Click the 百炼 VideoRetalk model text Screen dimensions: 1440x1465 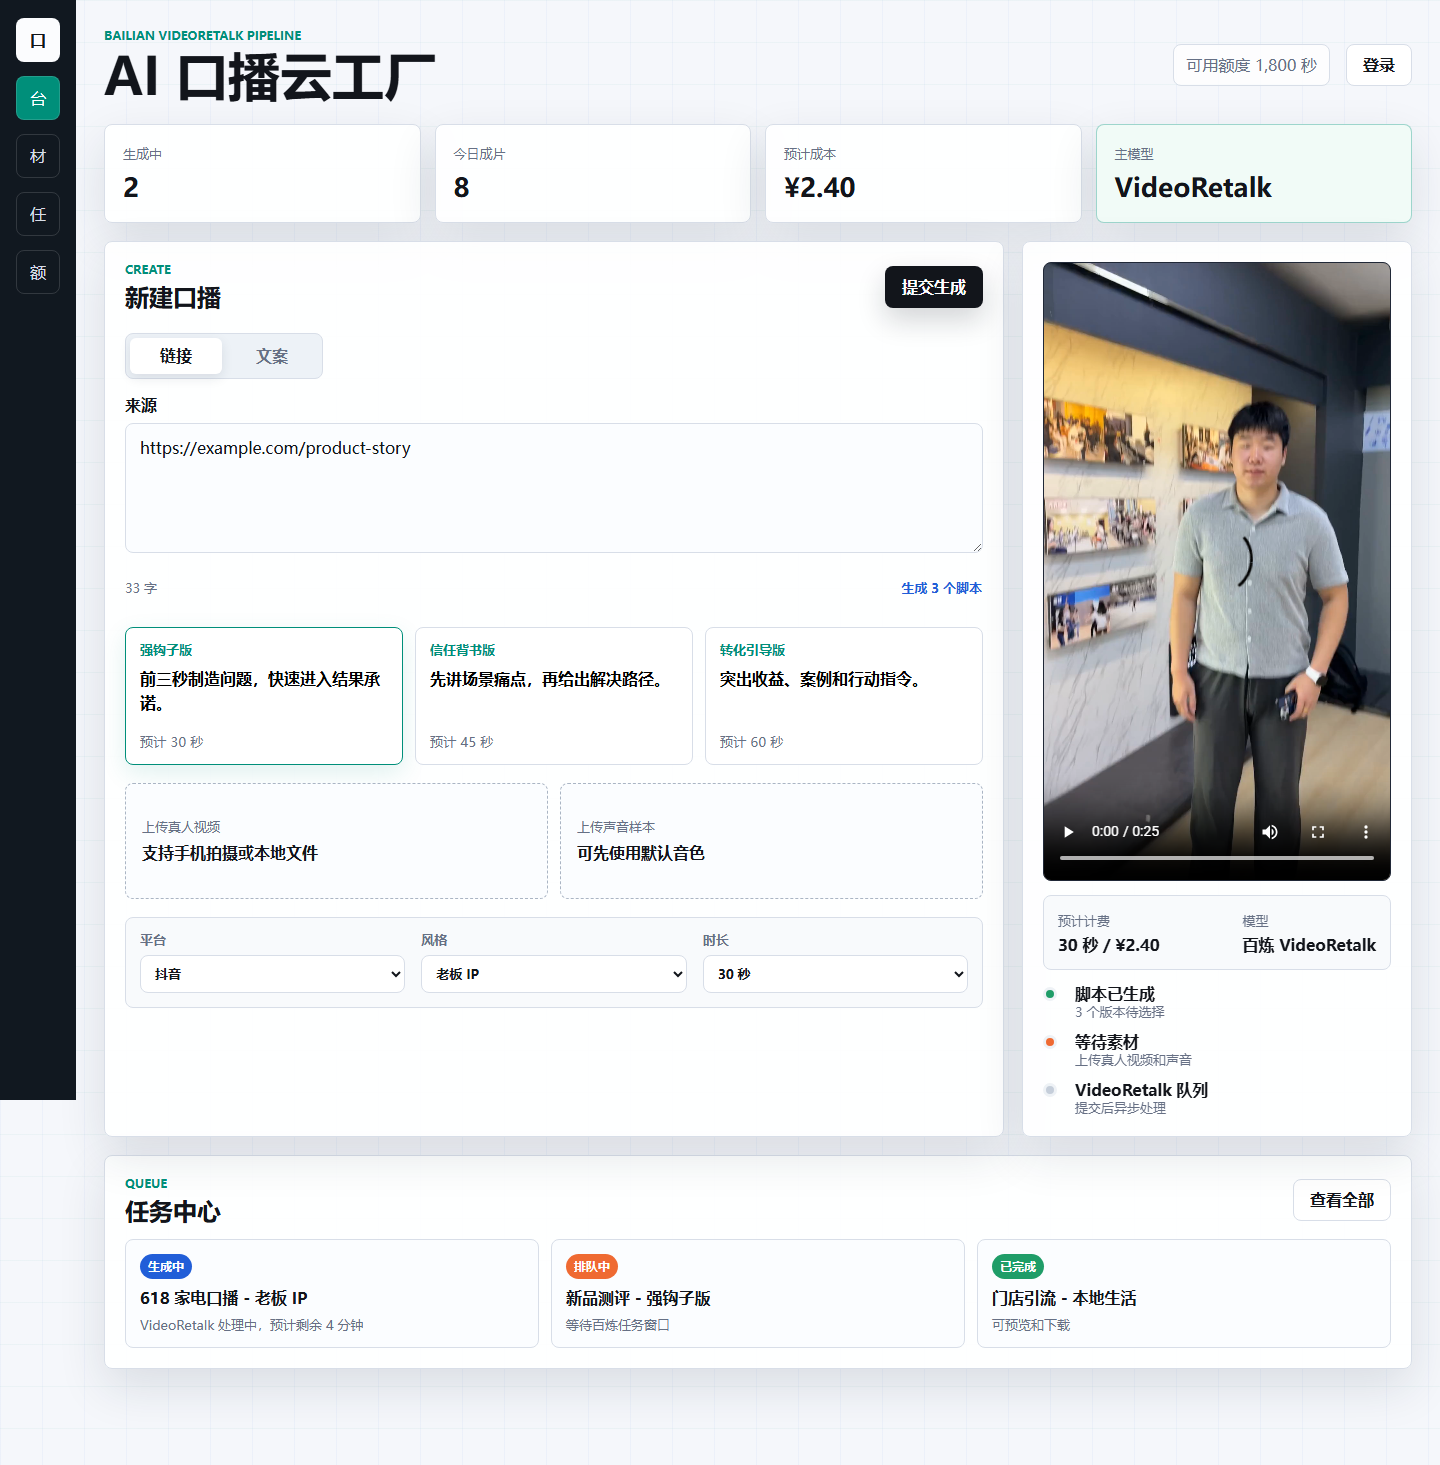[x=1309, y=945]
